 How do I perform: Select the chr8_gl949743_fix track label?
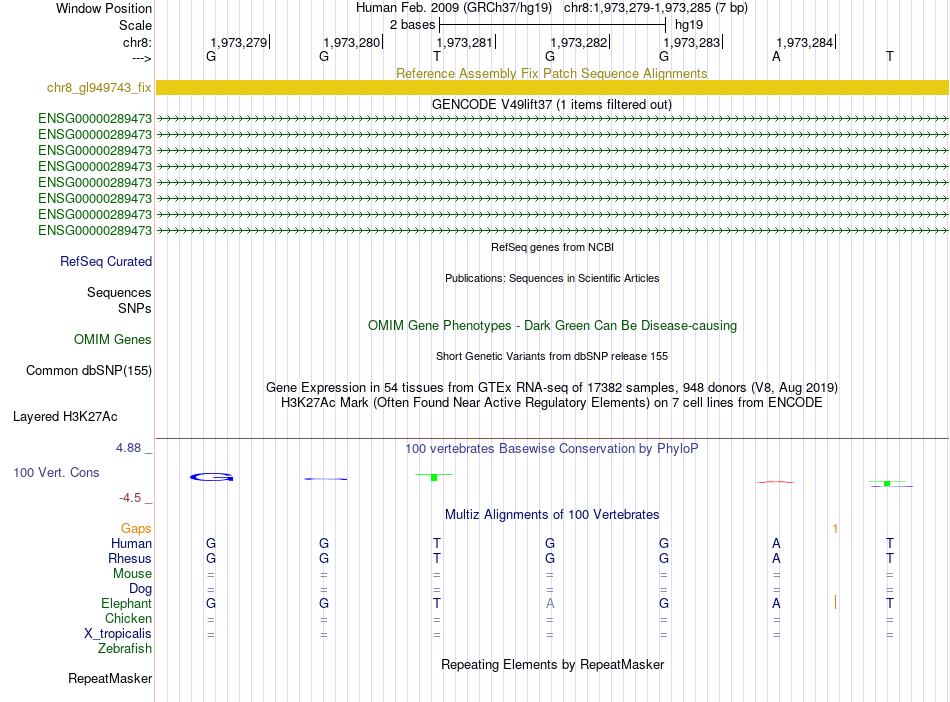click(99, 87)
